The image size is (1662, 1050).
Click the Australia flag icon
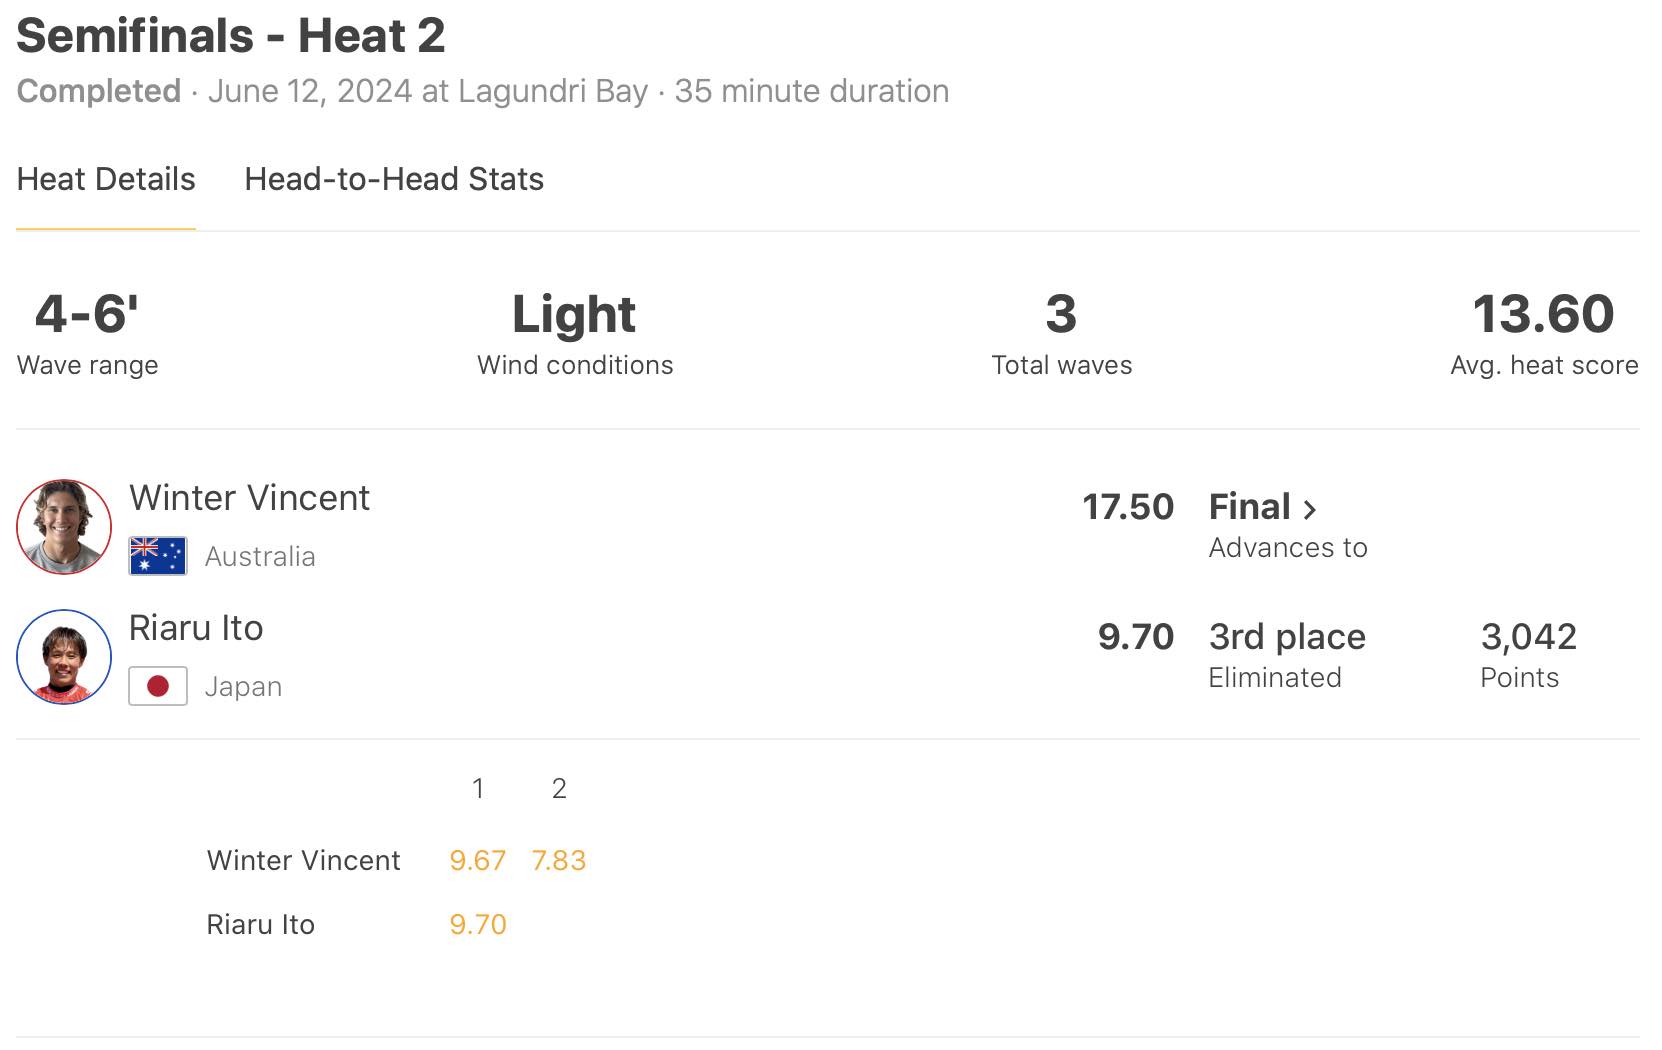click(158, 556)
